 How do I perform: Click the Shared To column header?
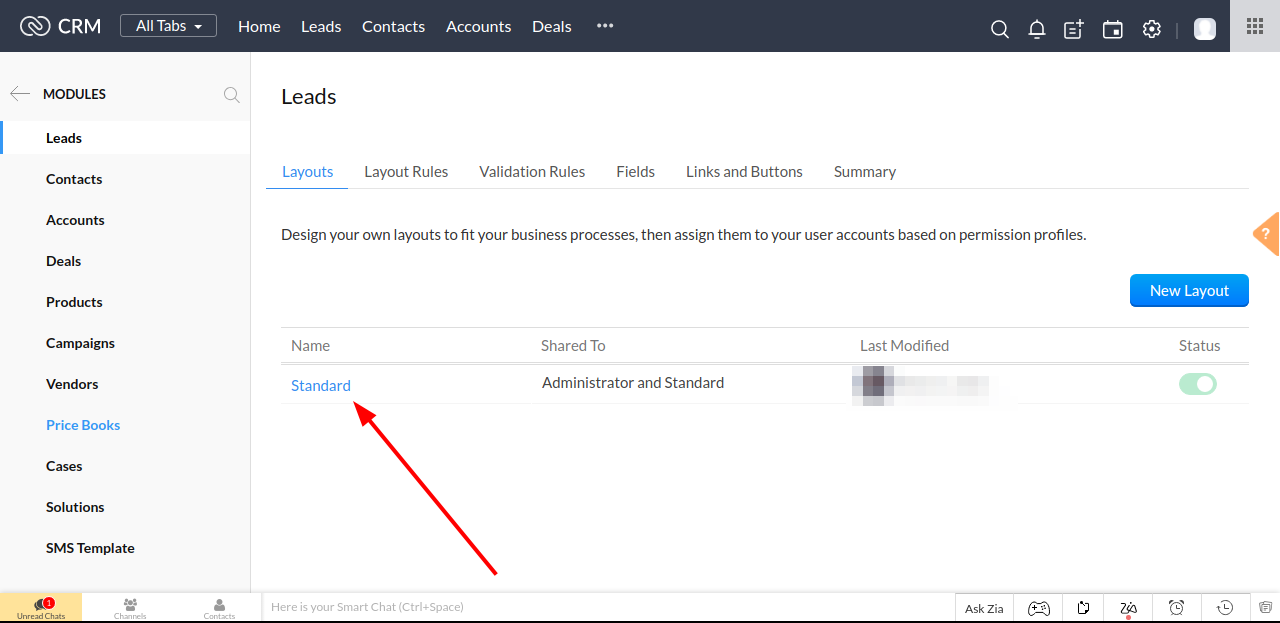pos(573,346)
